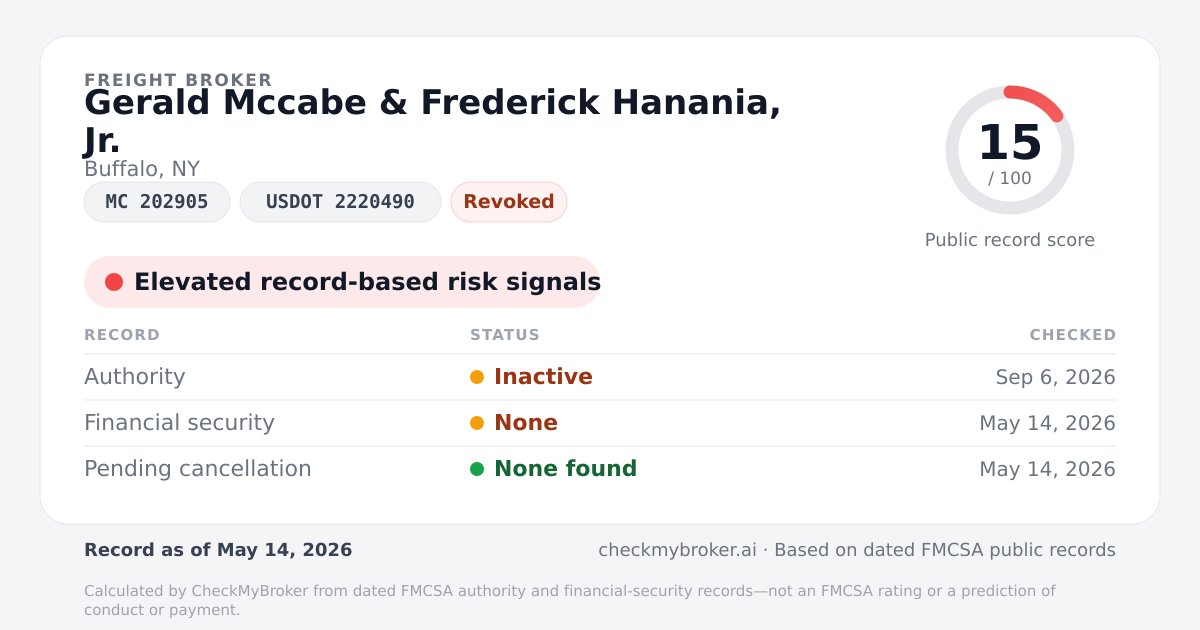The image size is (1200, 630).
Task: Click the green dot beside None found
Action: click(x=477, y=469)
